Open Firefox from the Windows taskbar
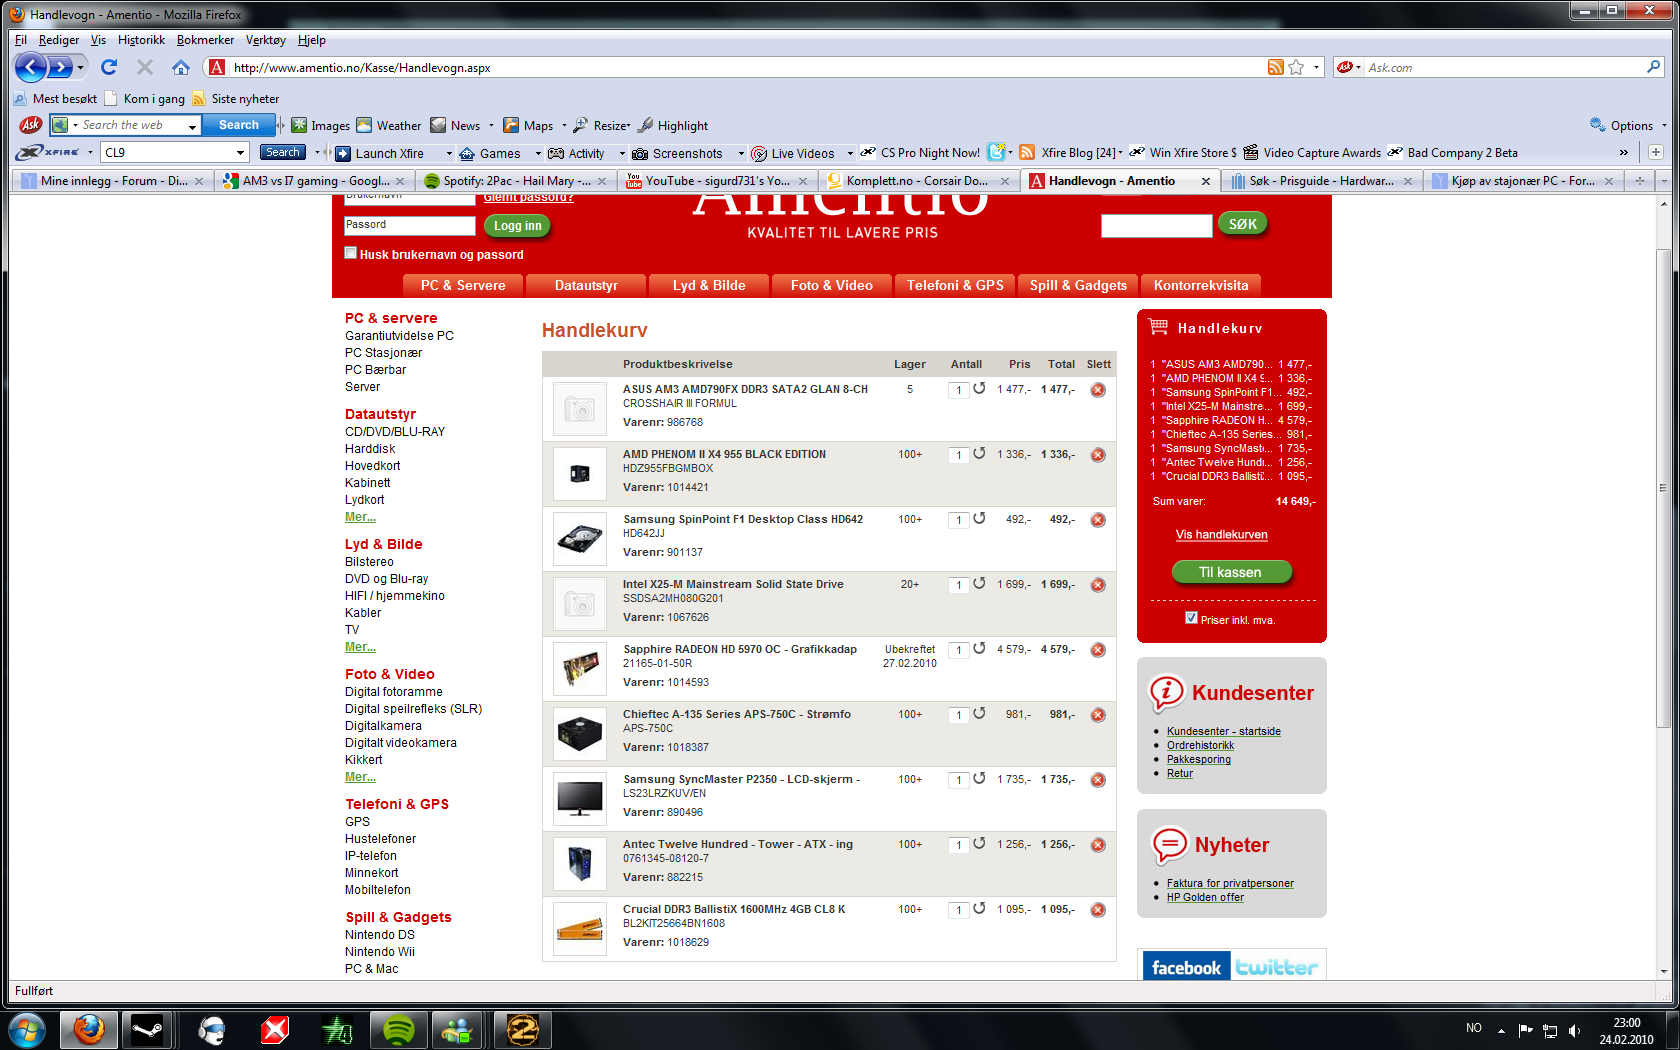This screenshot has height=1050, width=1680. (x=89, y=1029)
